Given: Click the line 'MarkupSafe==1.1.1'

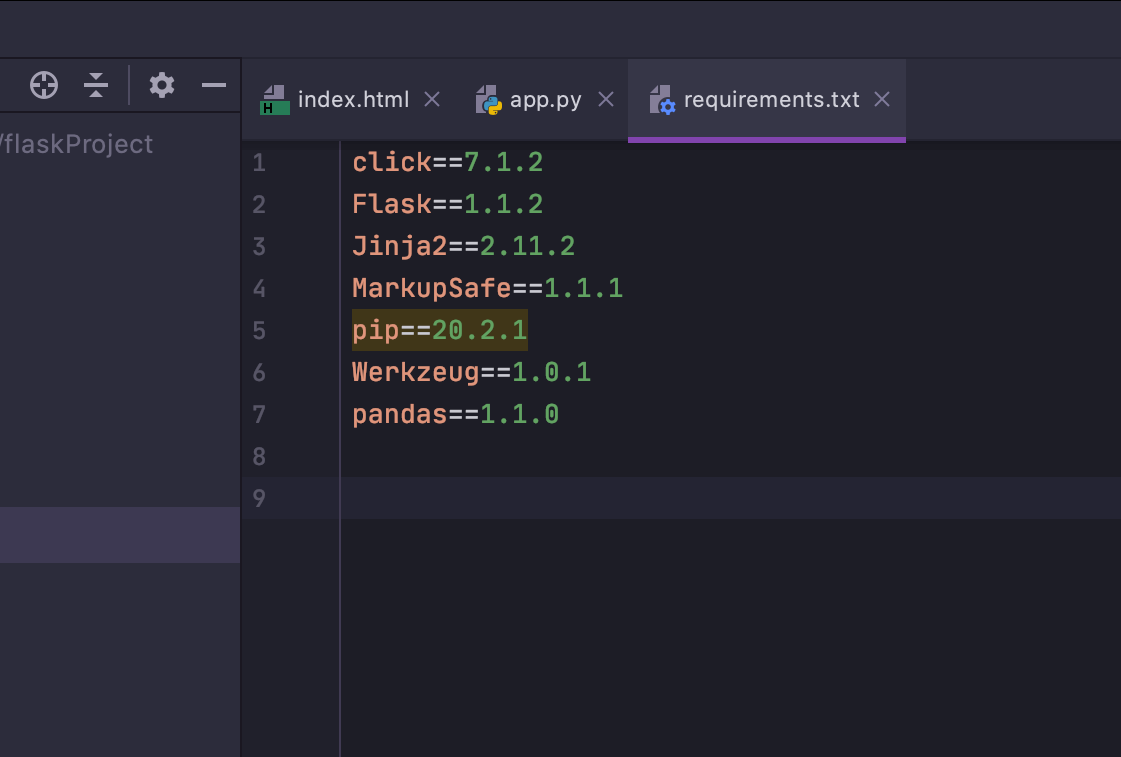Looking at the screenshot, I should pos(488,288).
